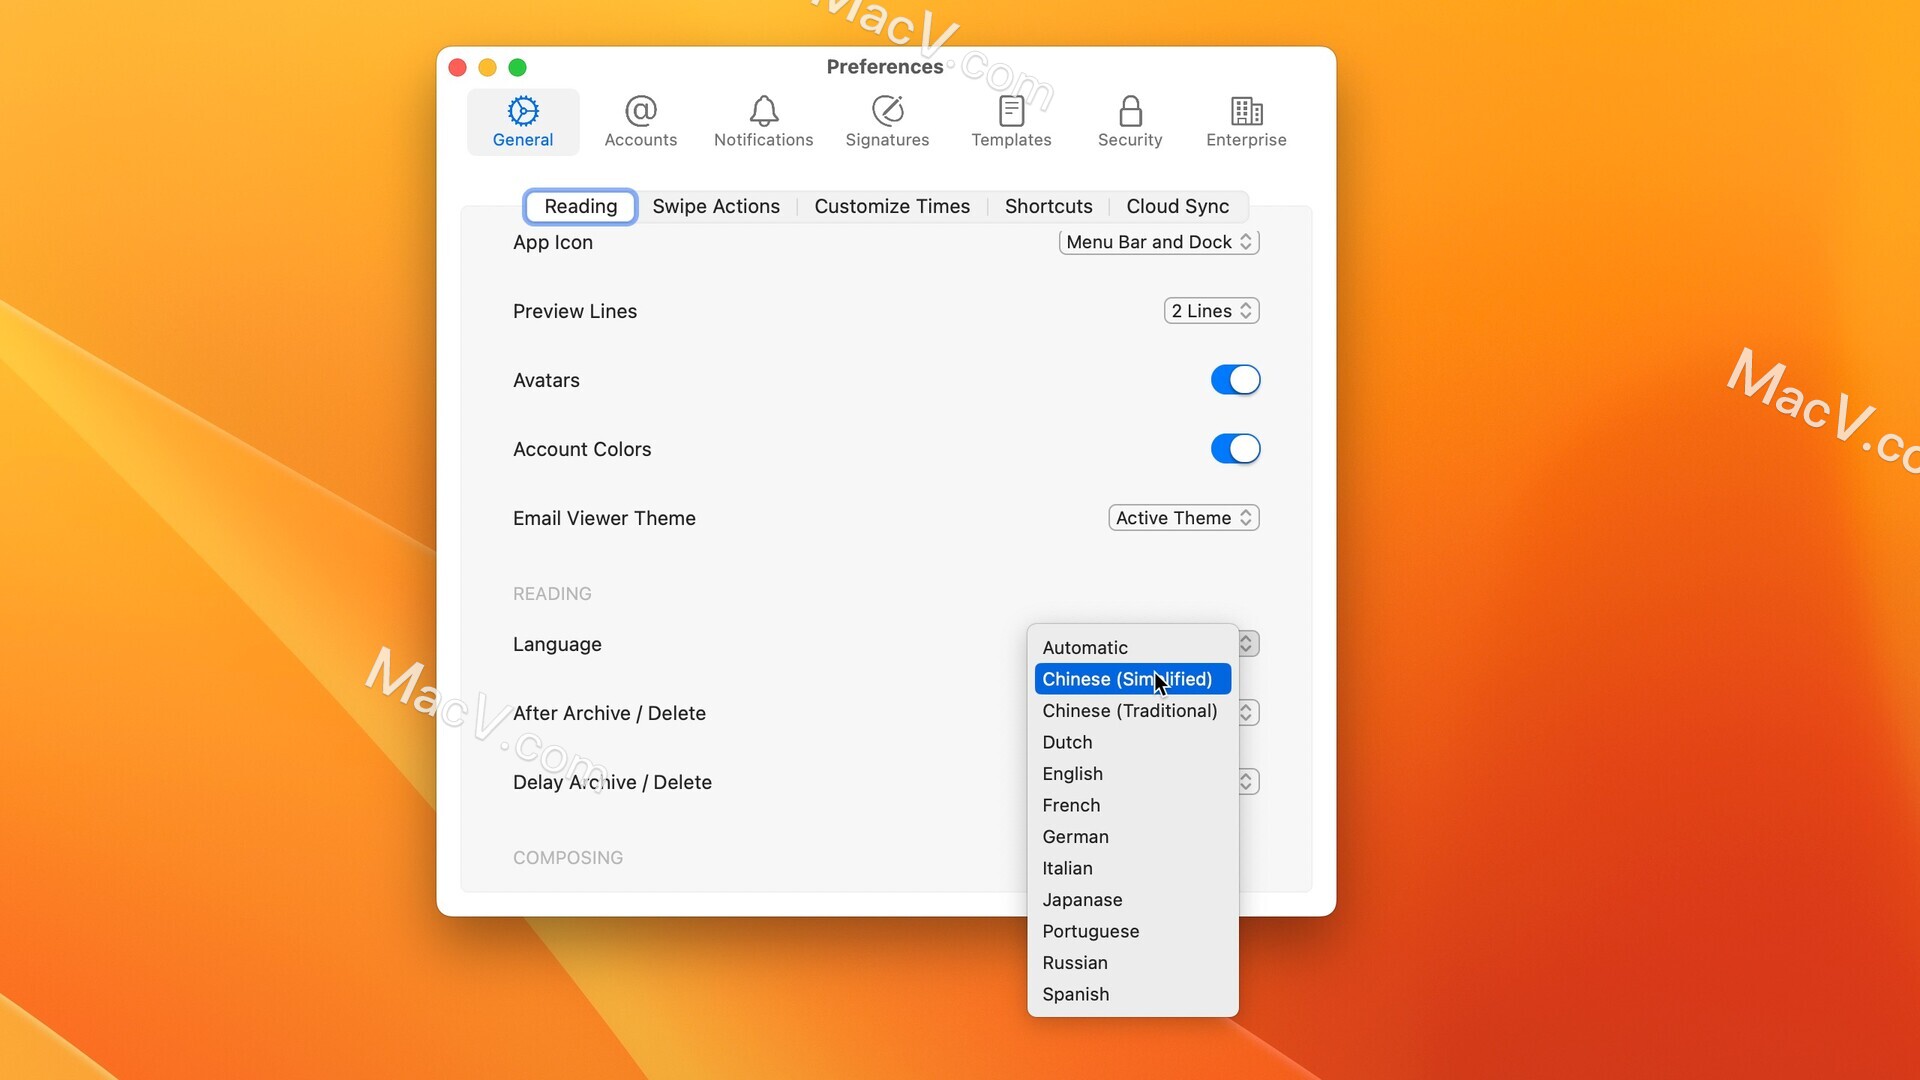The image size is (1920, 1080).
Task: Click the After Archive / Delete dropdown arrows
Action: tap(1247, 713)
